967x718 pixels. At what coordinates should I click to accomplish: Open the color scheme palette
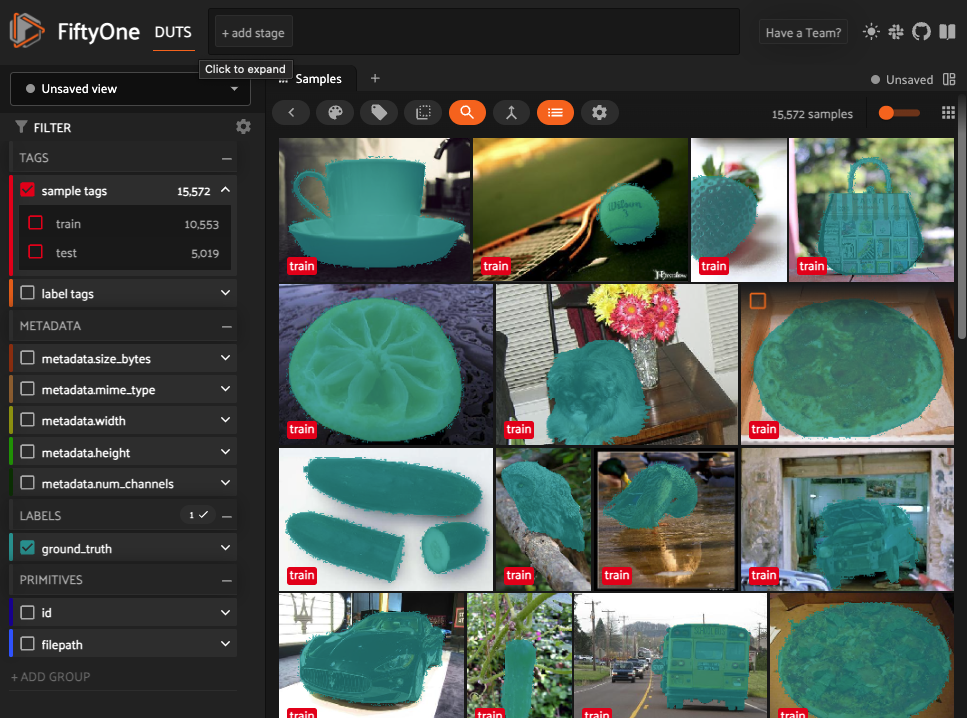[x=335, y=112]
